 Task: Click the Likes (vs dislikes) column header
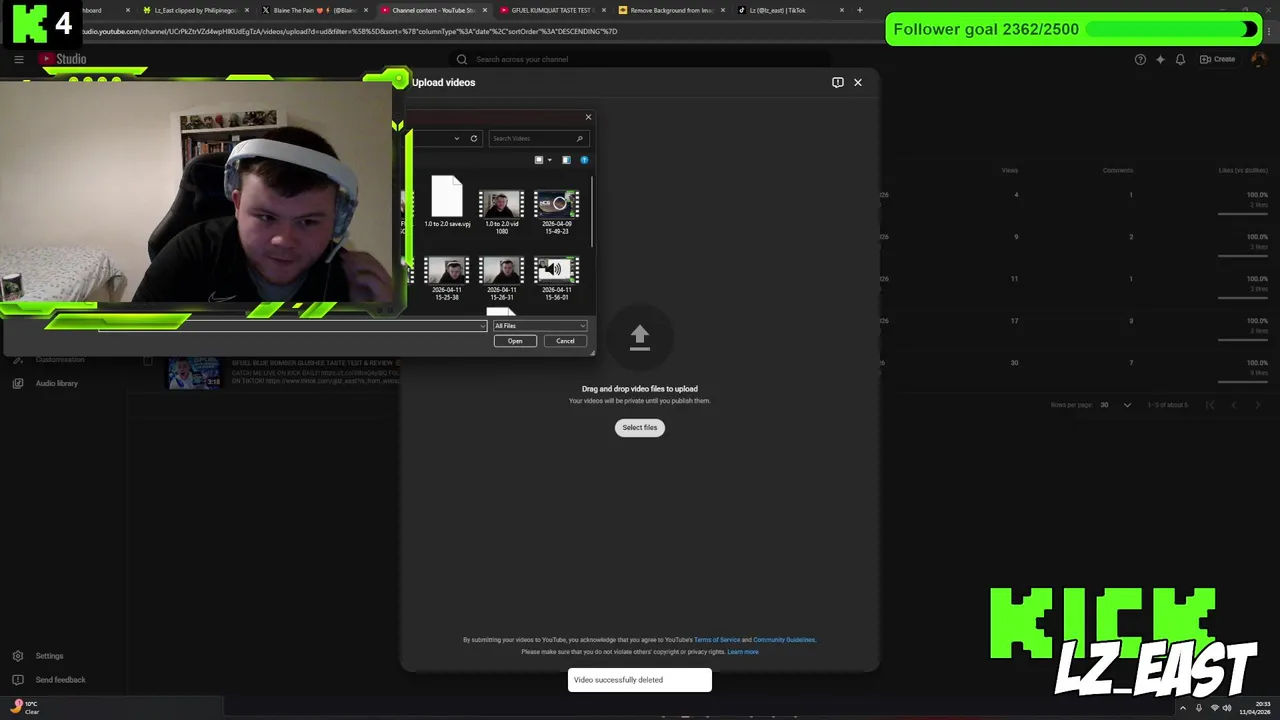click(x=1243, y=170)
